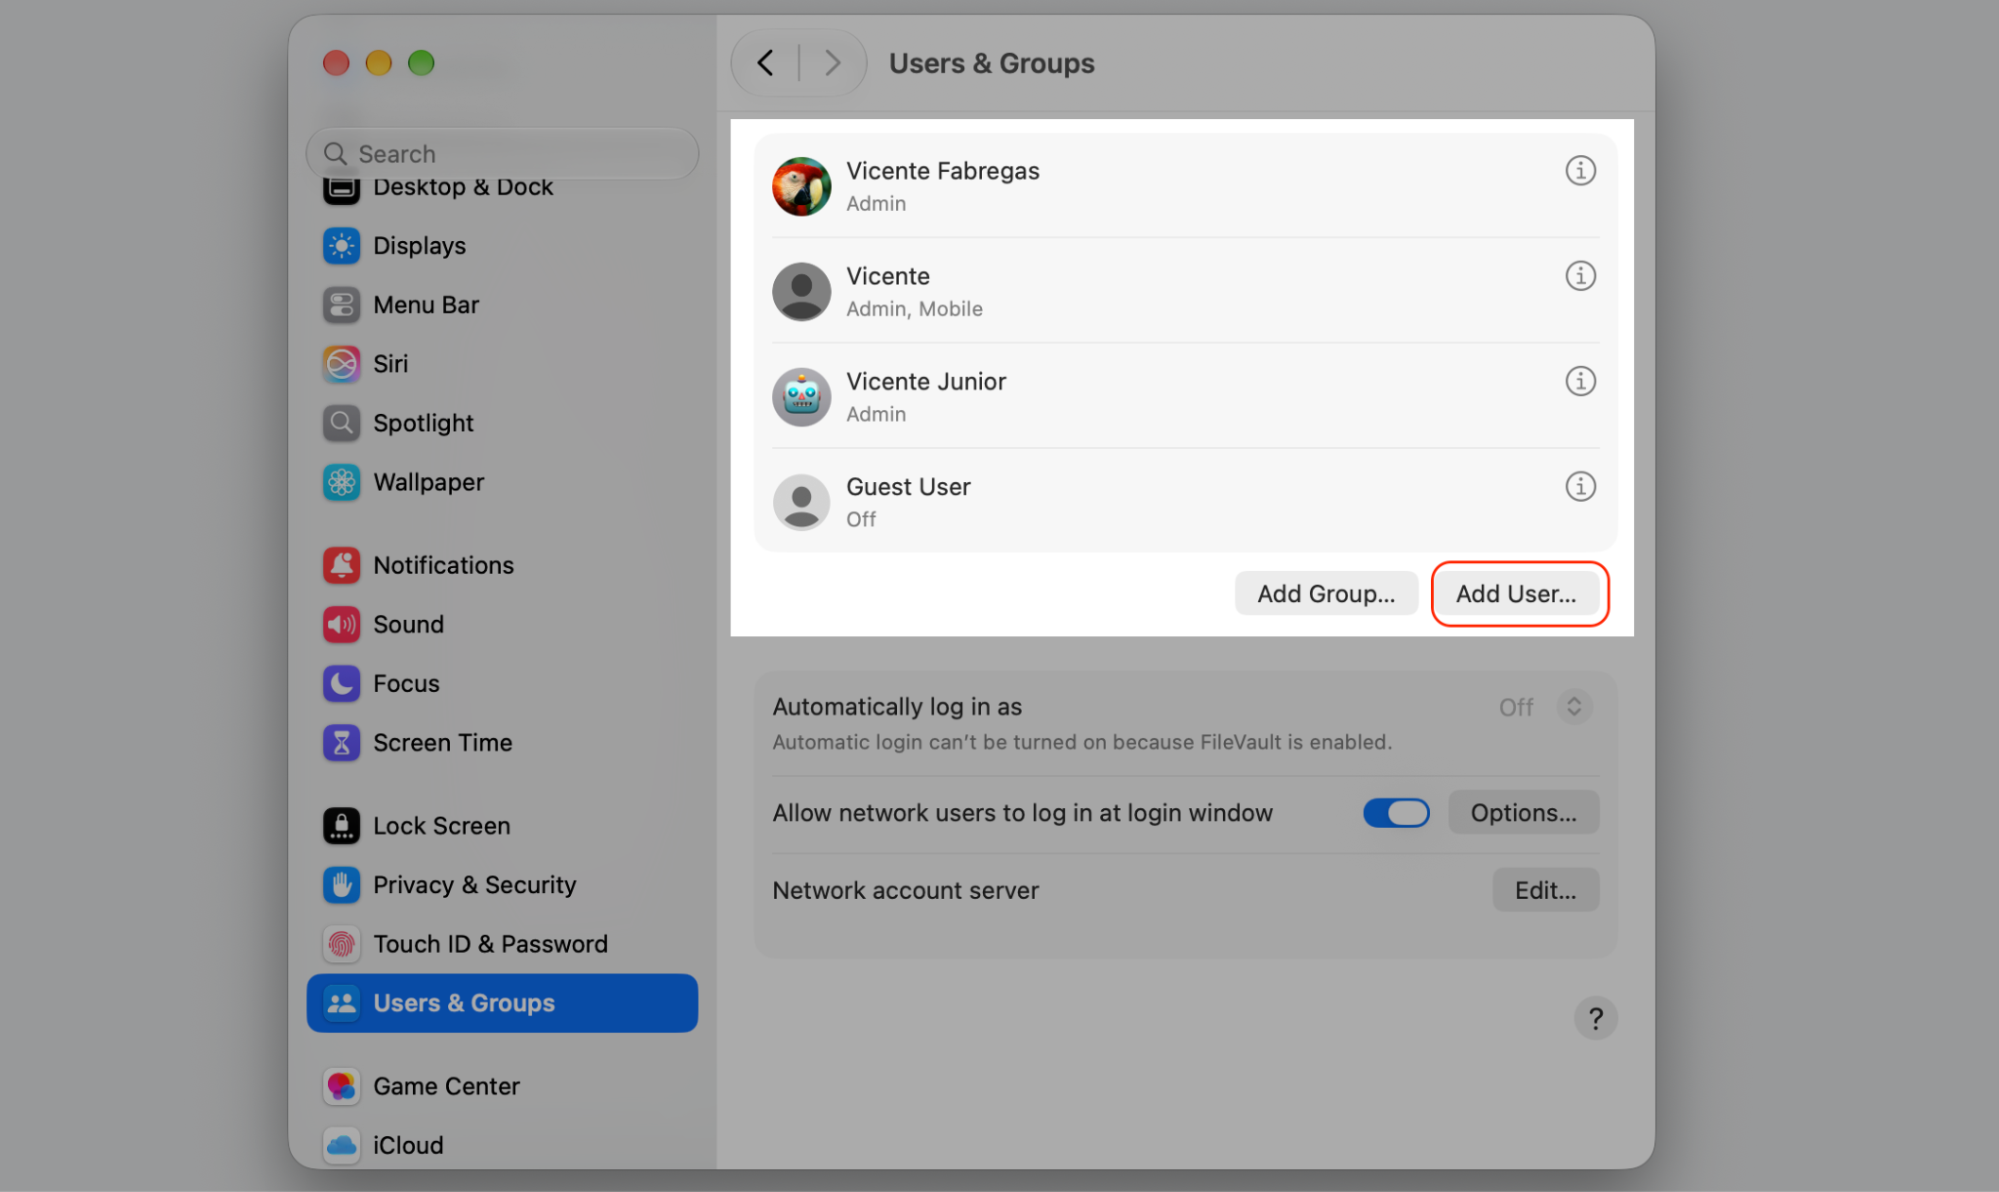Image resolution: width=1999 pixels, height=1192 pixels.
Task: Open network login Options... button
Action: (1523, 813)
